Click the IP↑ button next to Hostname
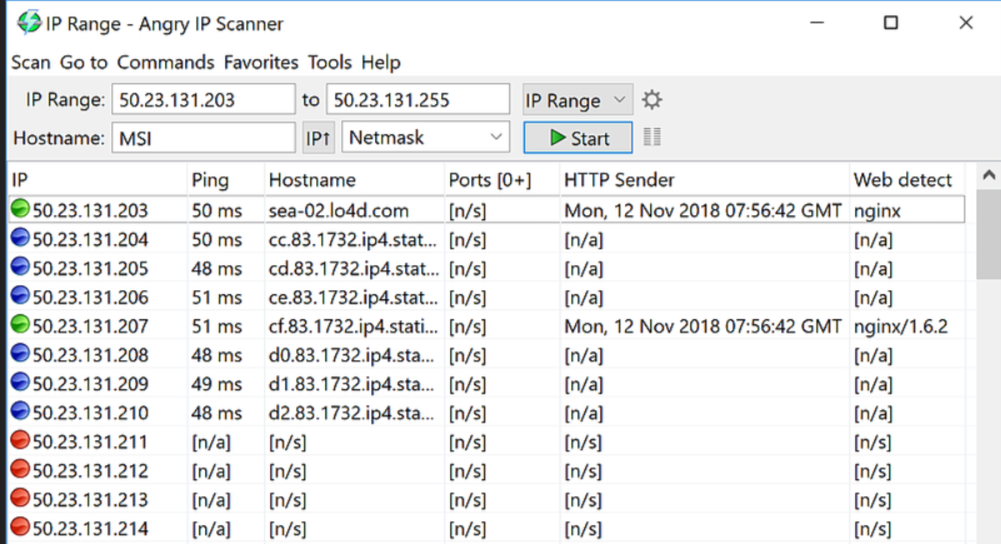The height and width of the screenshot is (544, 1001). pyautogui.click(x=318, y=138)
